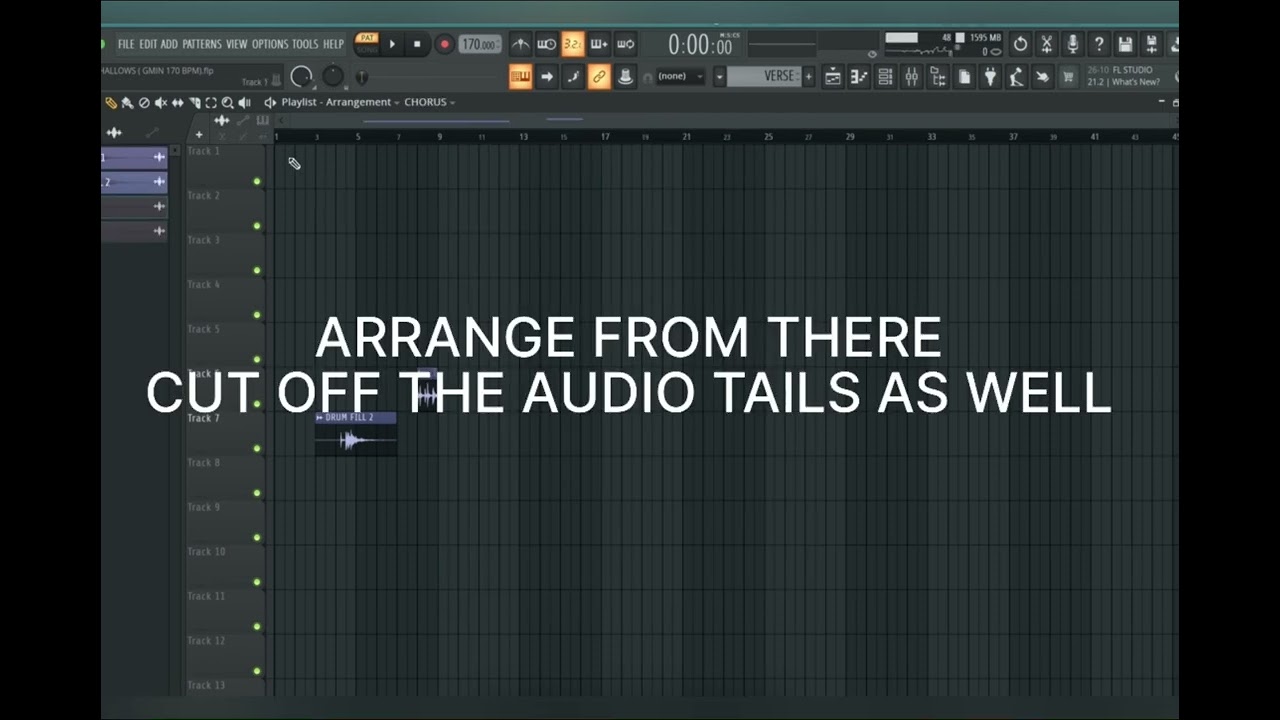1280x720 pixels.
Task: Click the What's New news panel
Action: pos(1125,76)
